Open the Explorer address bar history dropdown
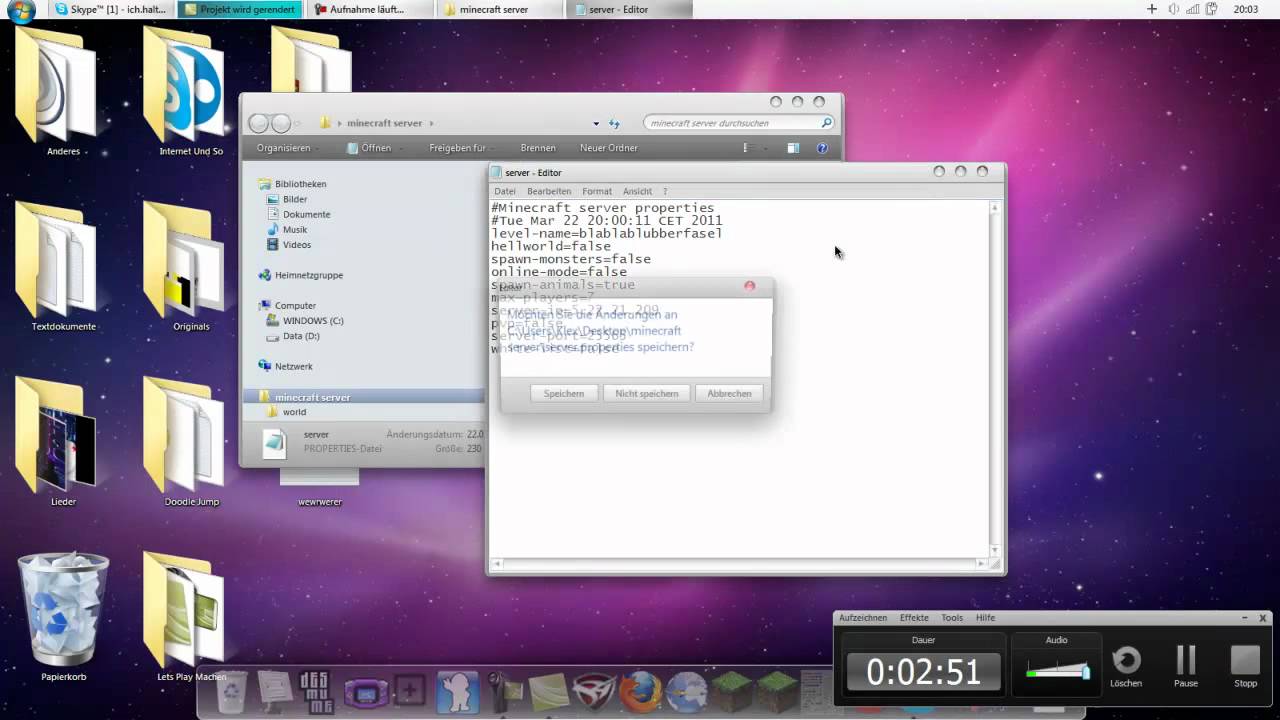The image size is (1280, 720). 596,124
